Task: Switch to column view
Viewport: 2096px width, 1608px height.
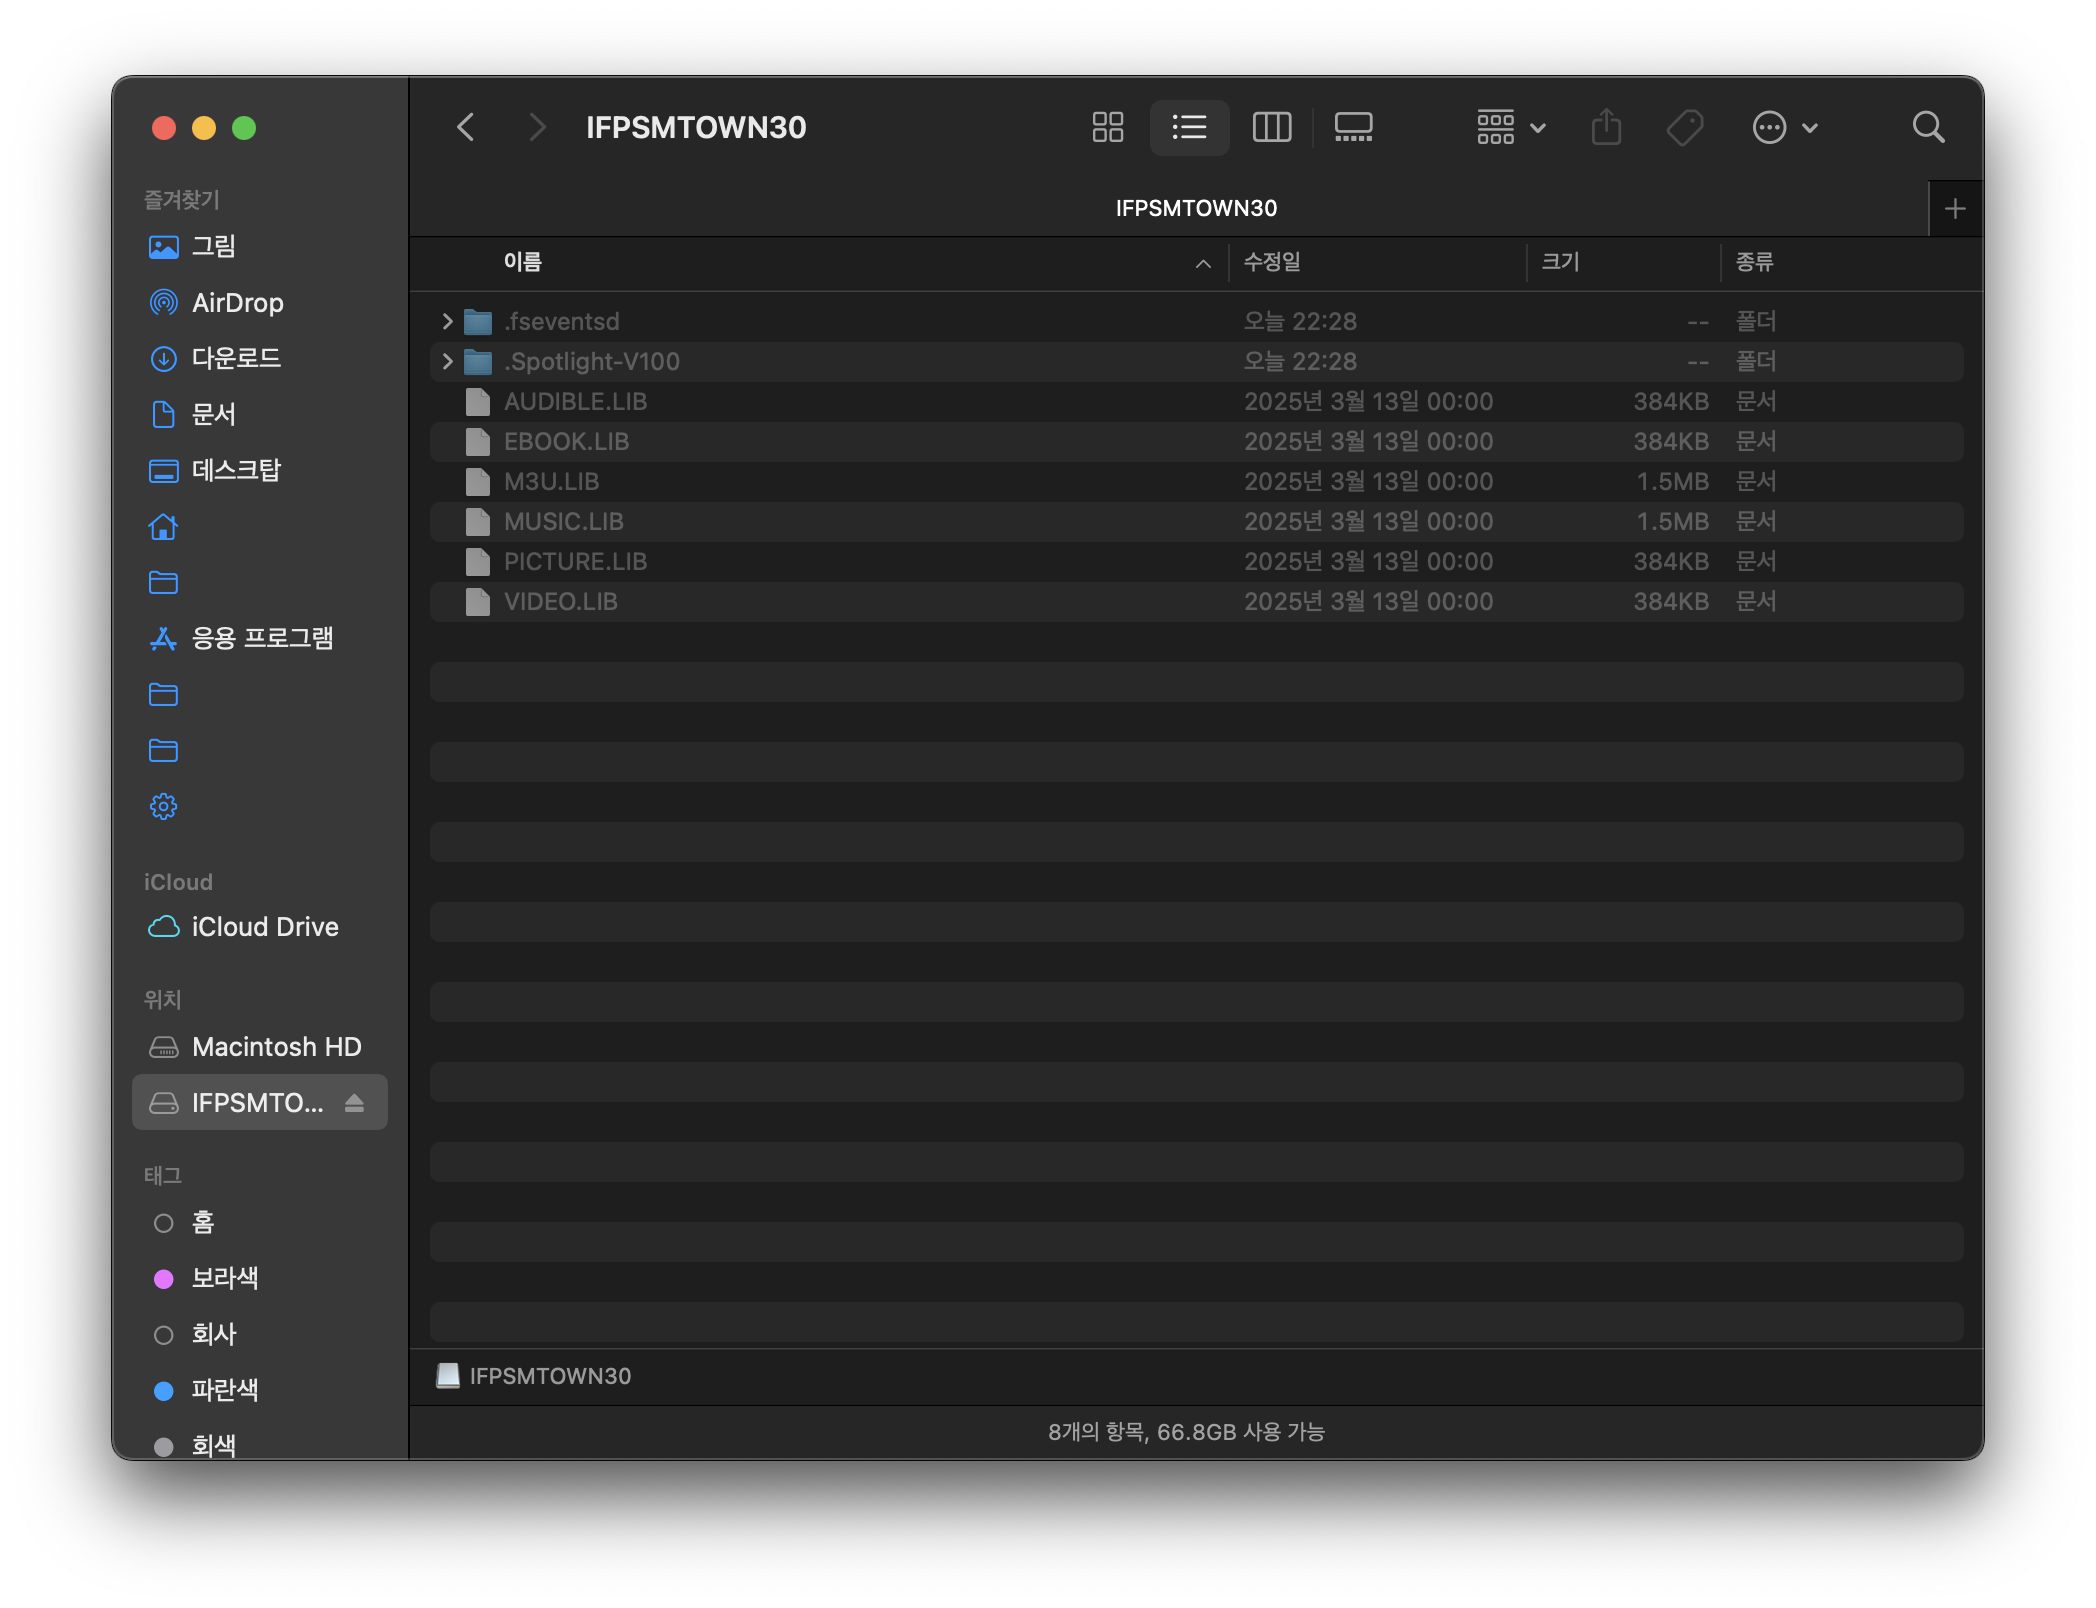Action: 1271,127
